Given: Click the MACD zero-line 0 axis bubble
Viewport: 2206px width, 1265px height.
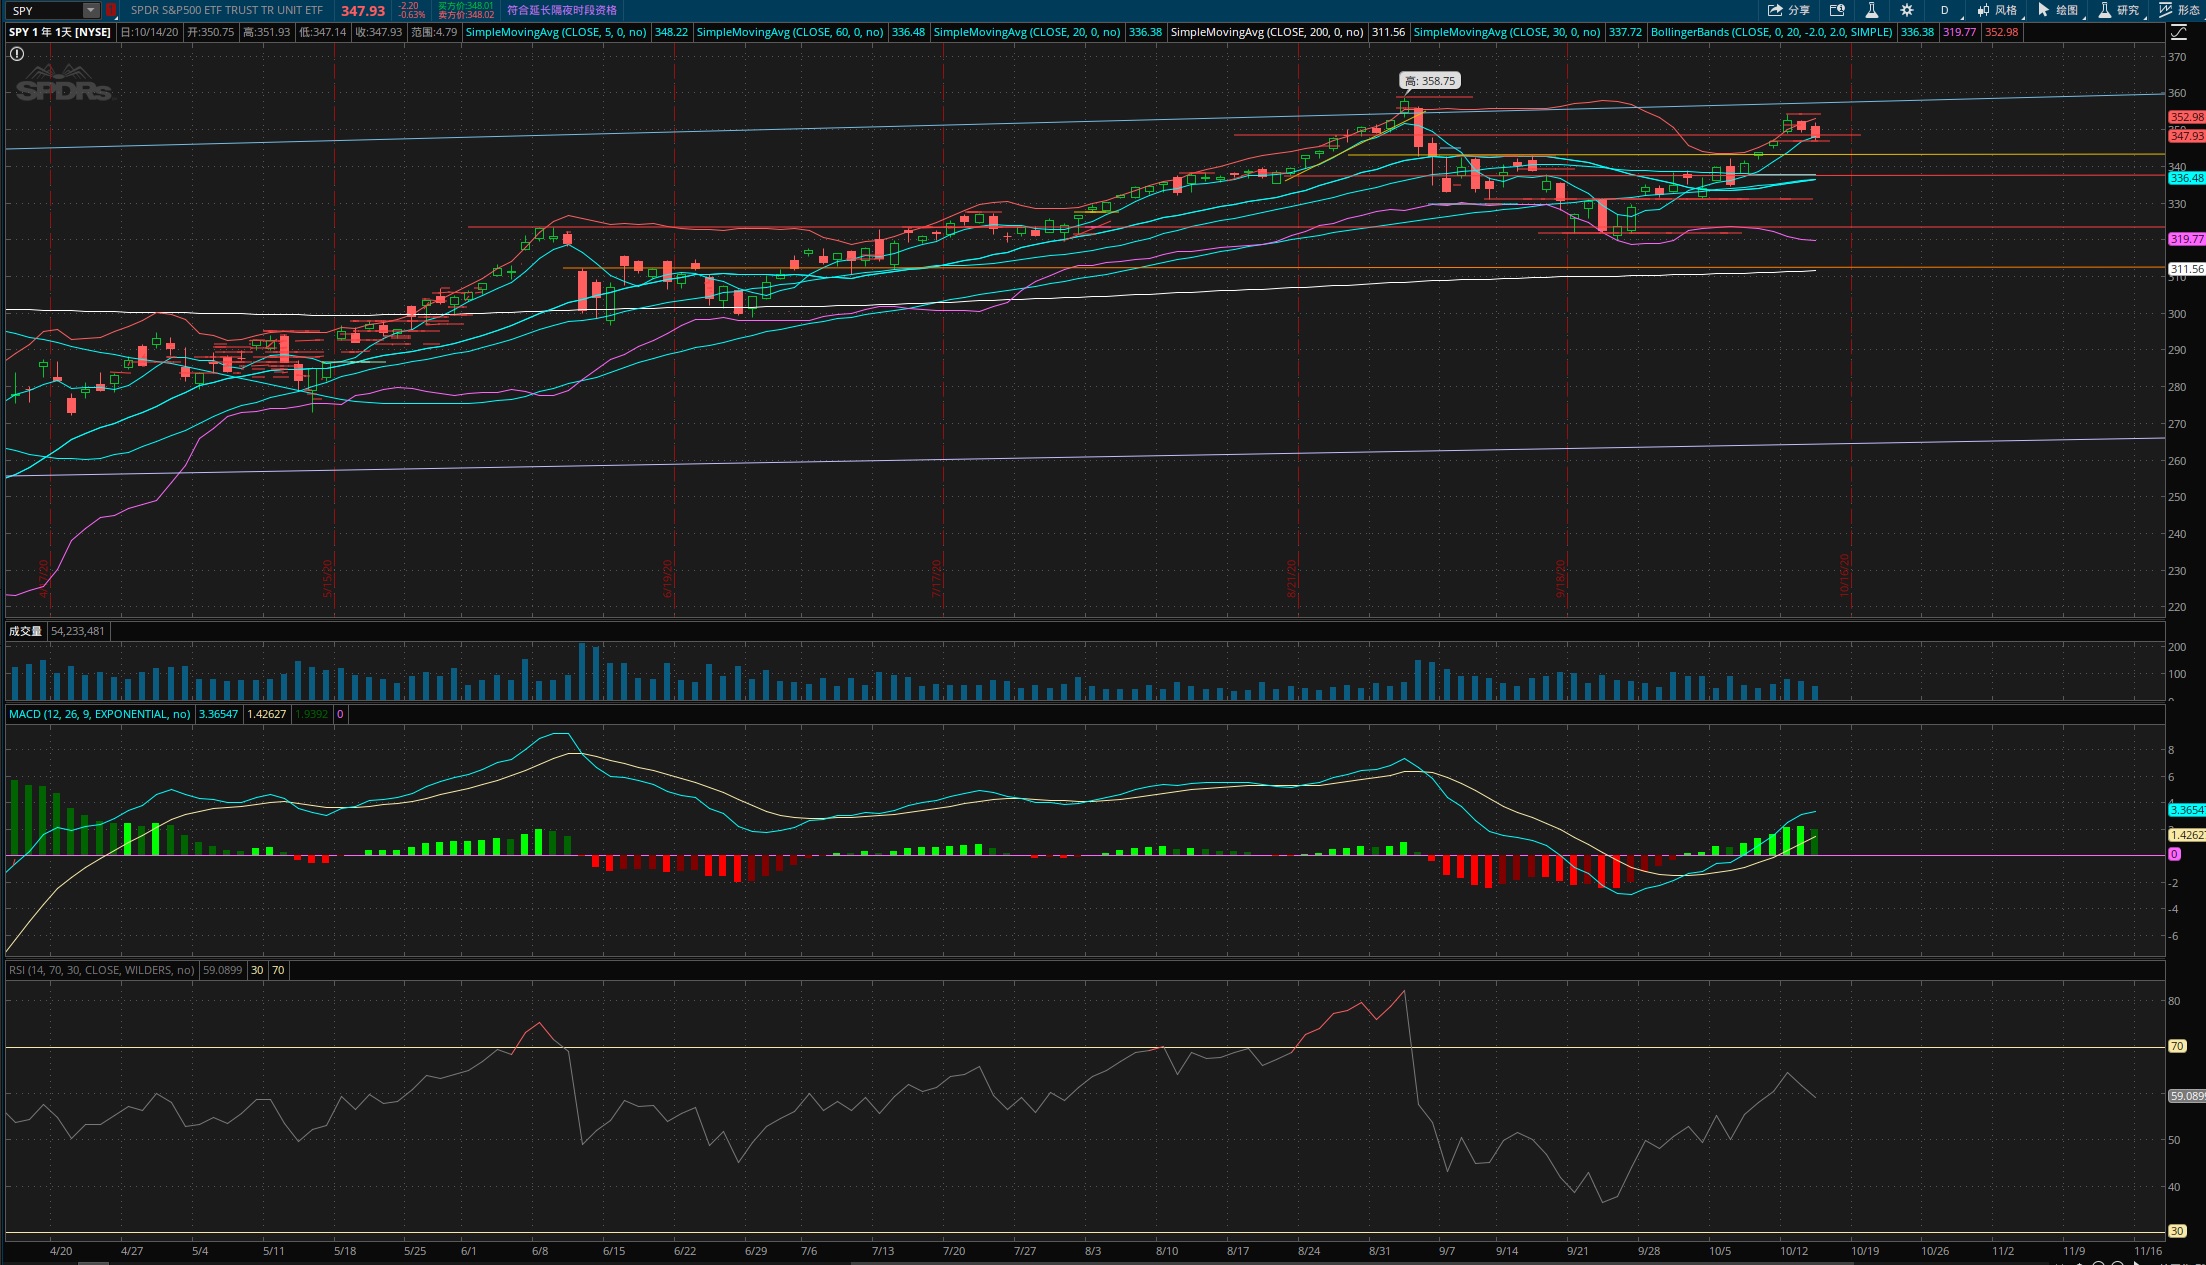Looking at the screenshot, I should click(x=2173, y=854).
